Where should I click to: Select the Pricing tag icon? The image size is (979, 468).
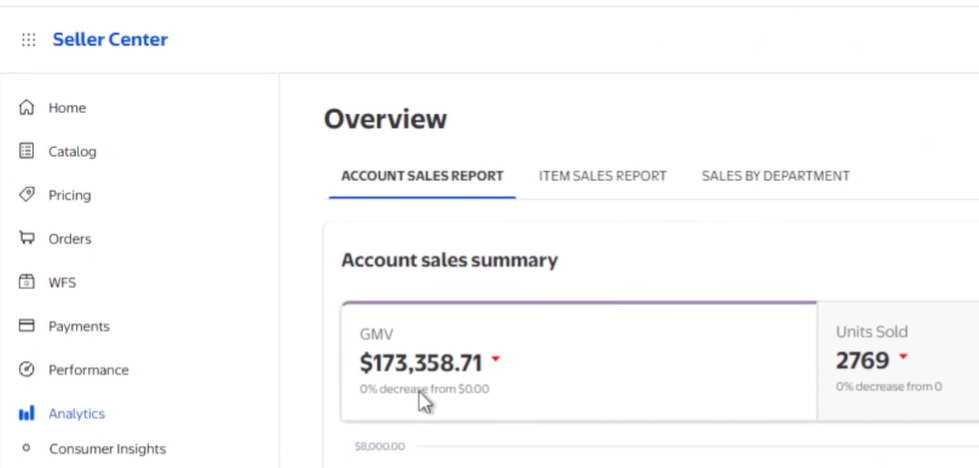(x=28, y=195)
